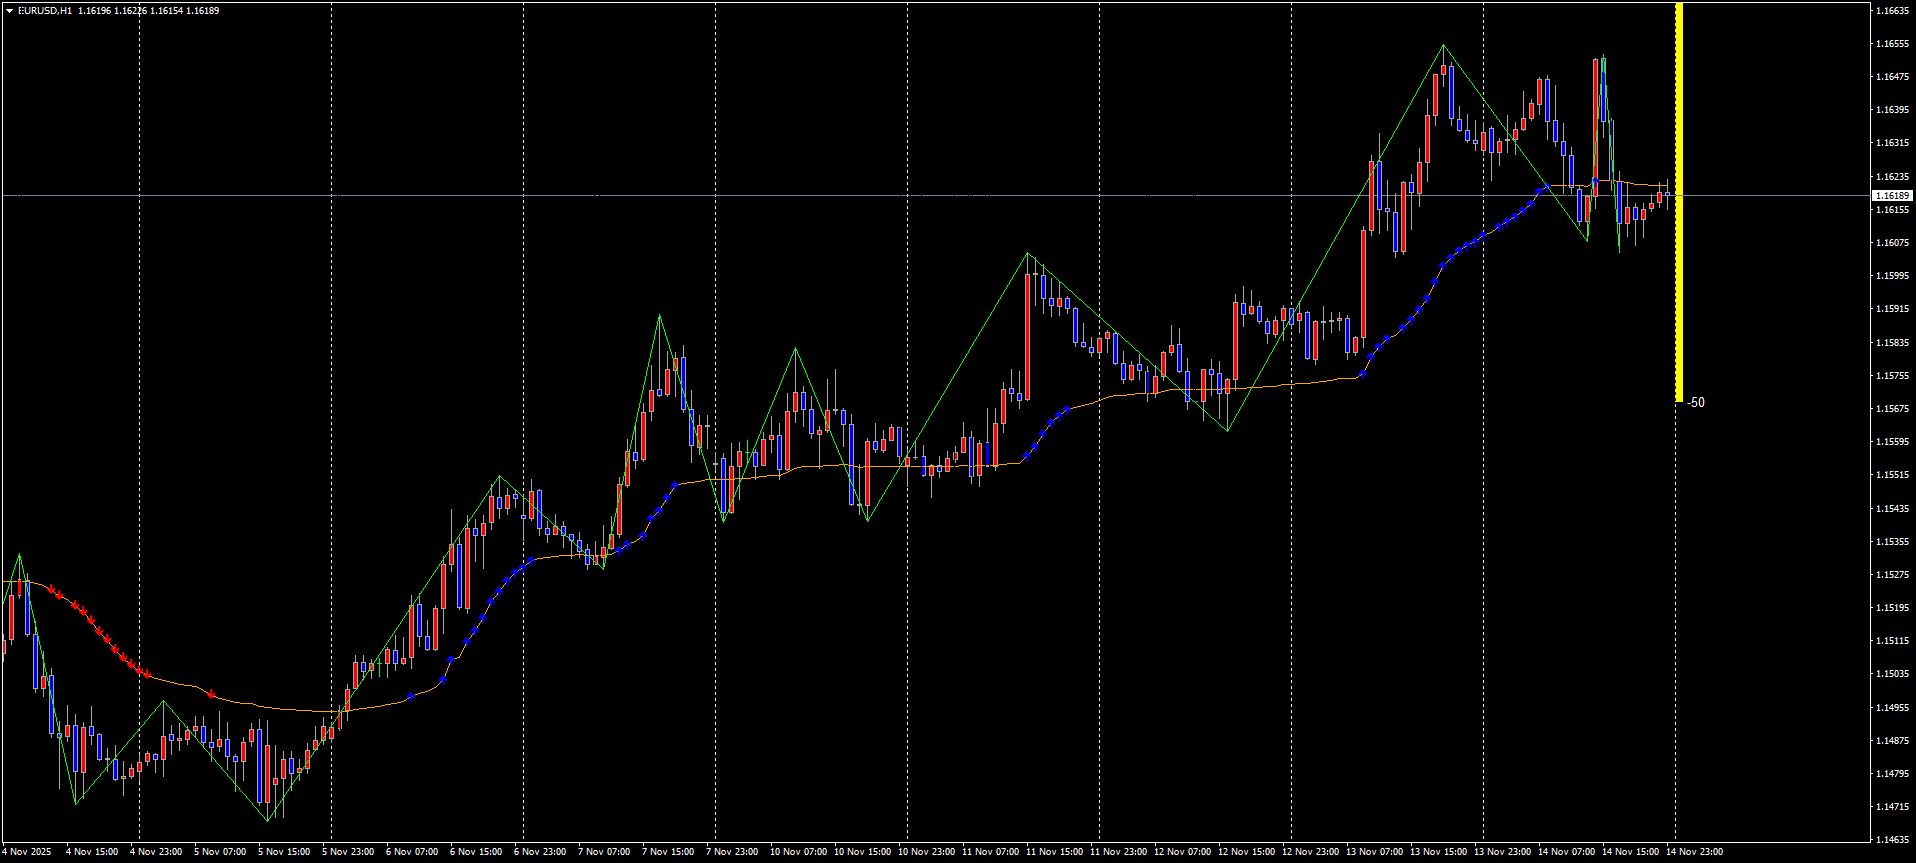The height and width of the screenshot is (863, 1916).
Task: Click the current price tag 1.16189
Action: click(1892, 196)
